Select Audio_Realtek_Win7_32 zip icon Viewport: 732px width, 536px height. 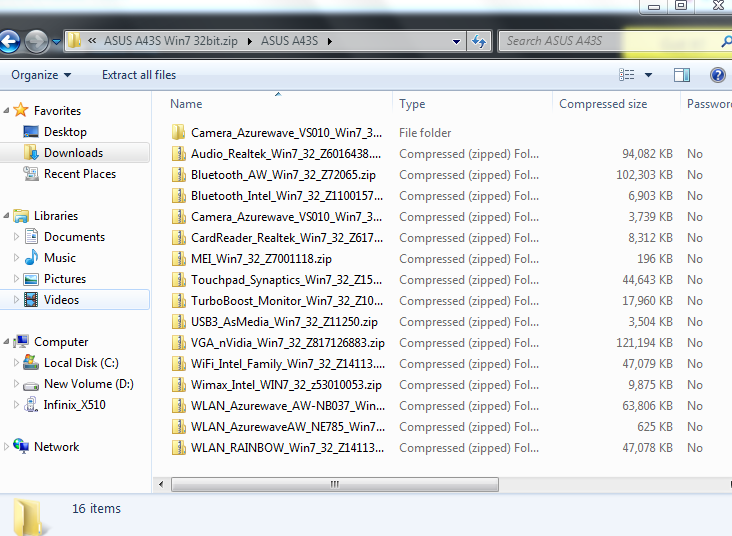point(178,154)
